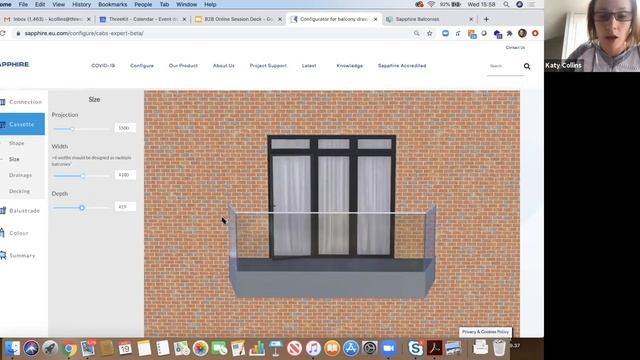Open the Calendar app in the dock
Image resolution: width=640 pixels, height=360 pixels.
pyautogui.click(x=125, y=348)
